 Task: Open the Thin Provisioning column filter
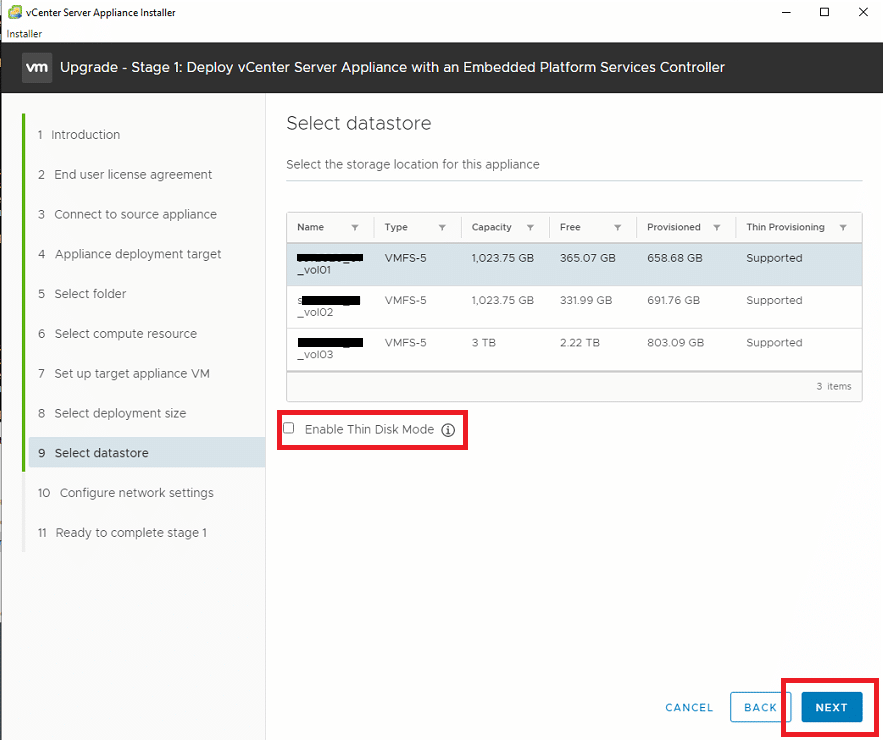843,228
